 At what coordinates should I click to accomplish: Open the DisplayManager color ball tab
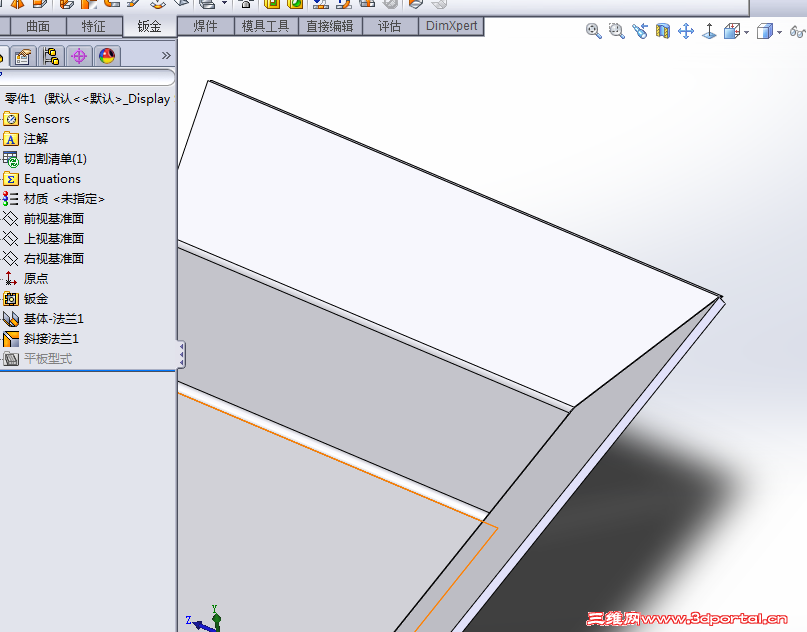tap(107, 56)
